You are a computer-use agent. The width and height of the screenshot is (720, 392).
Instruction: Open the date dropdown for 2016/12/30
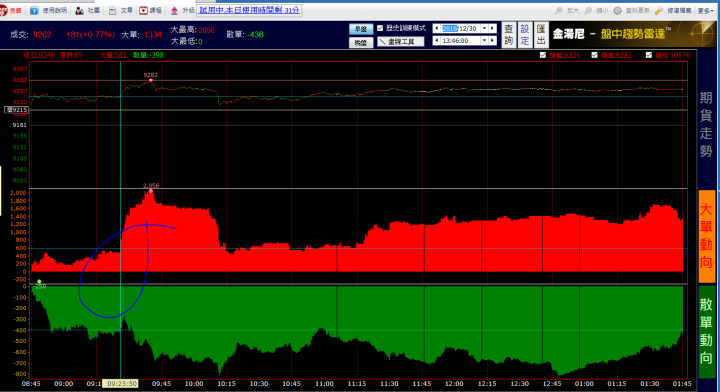[x=484, y=28]
